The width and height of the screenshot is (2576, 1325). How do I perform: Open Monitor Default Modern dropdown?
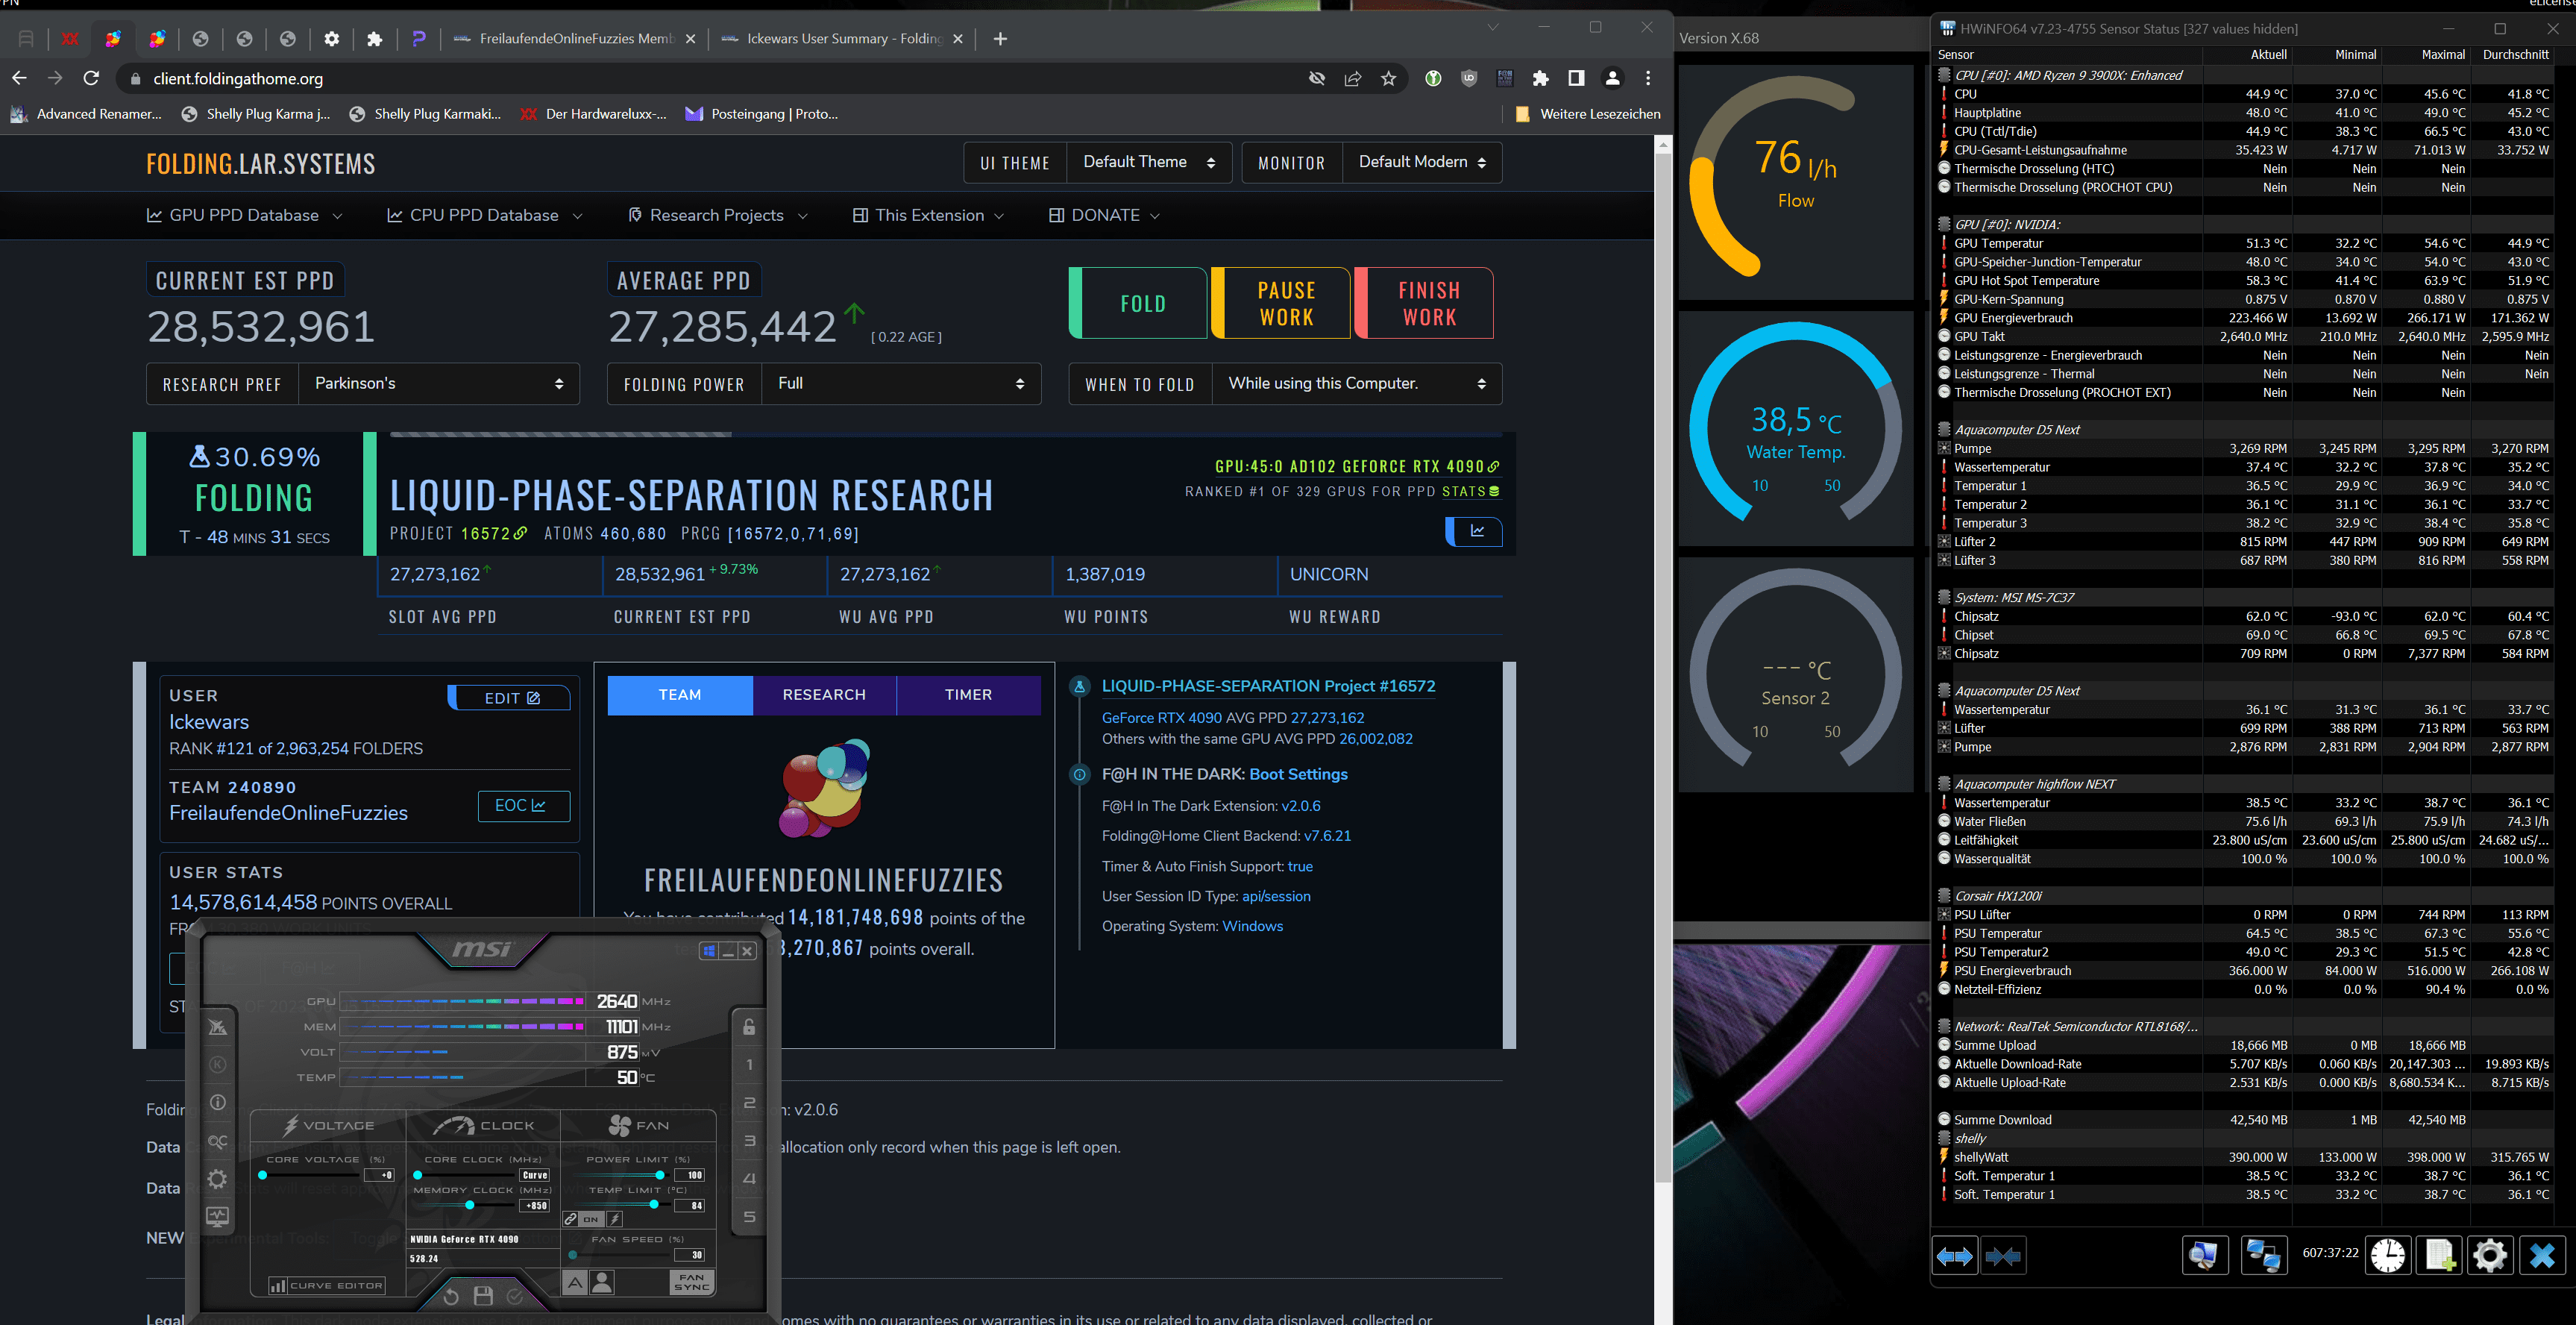(x=1422, y=162)
